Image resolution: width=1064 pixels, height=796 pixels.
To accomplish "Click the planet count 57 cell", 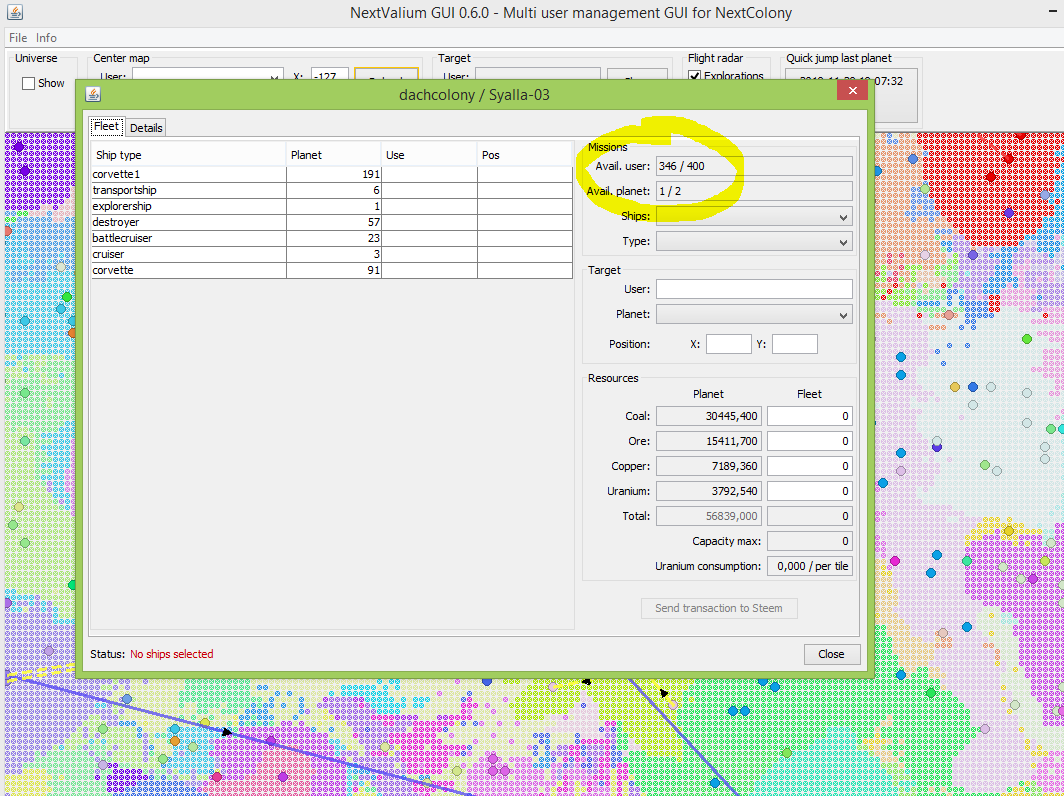I will pyautogui.click(x=333, y=223).
